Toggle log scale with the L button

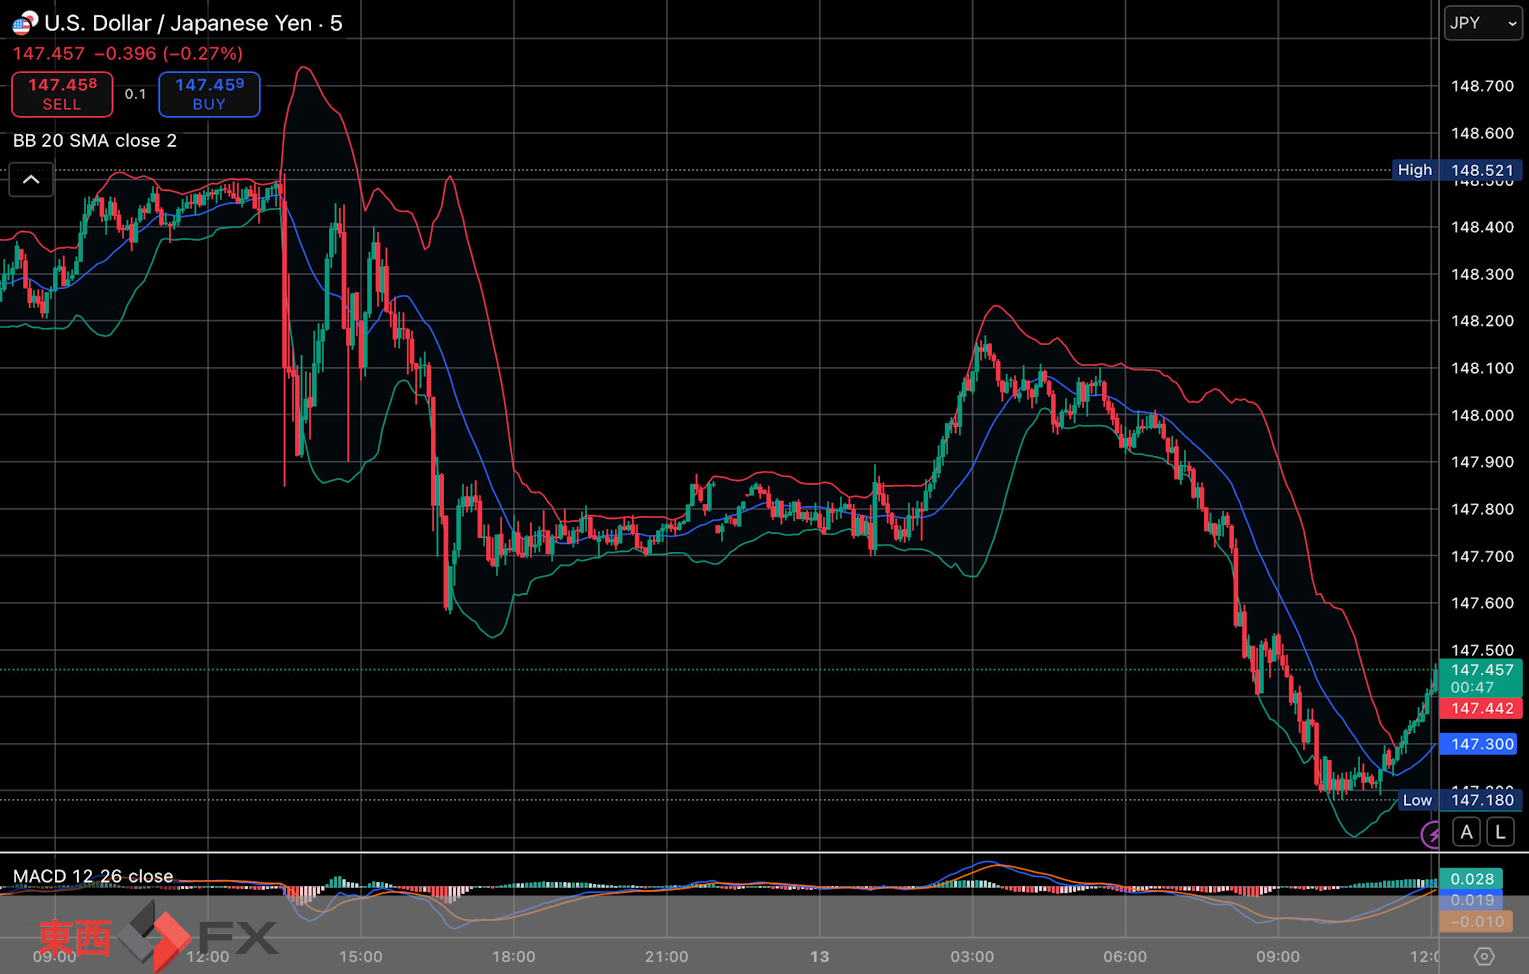(1500, 832)
